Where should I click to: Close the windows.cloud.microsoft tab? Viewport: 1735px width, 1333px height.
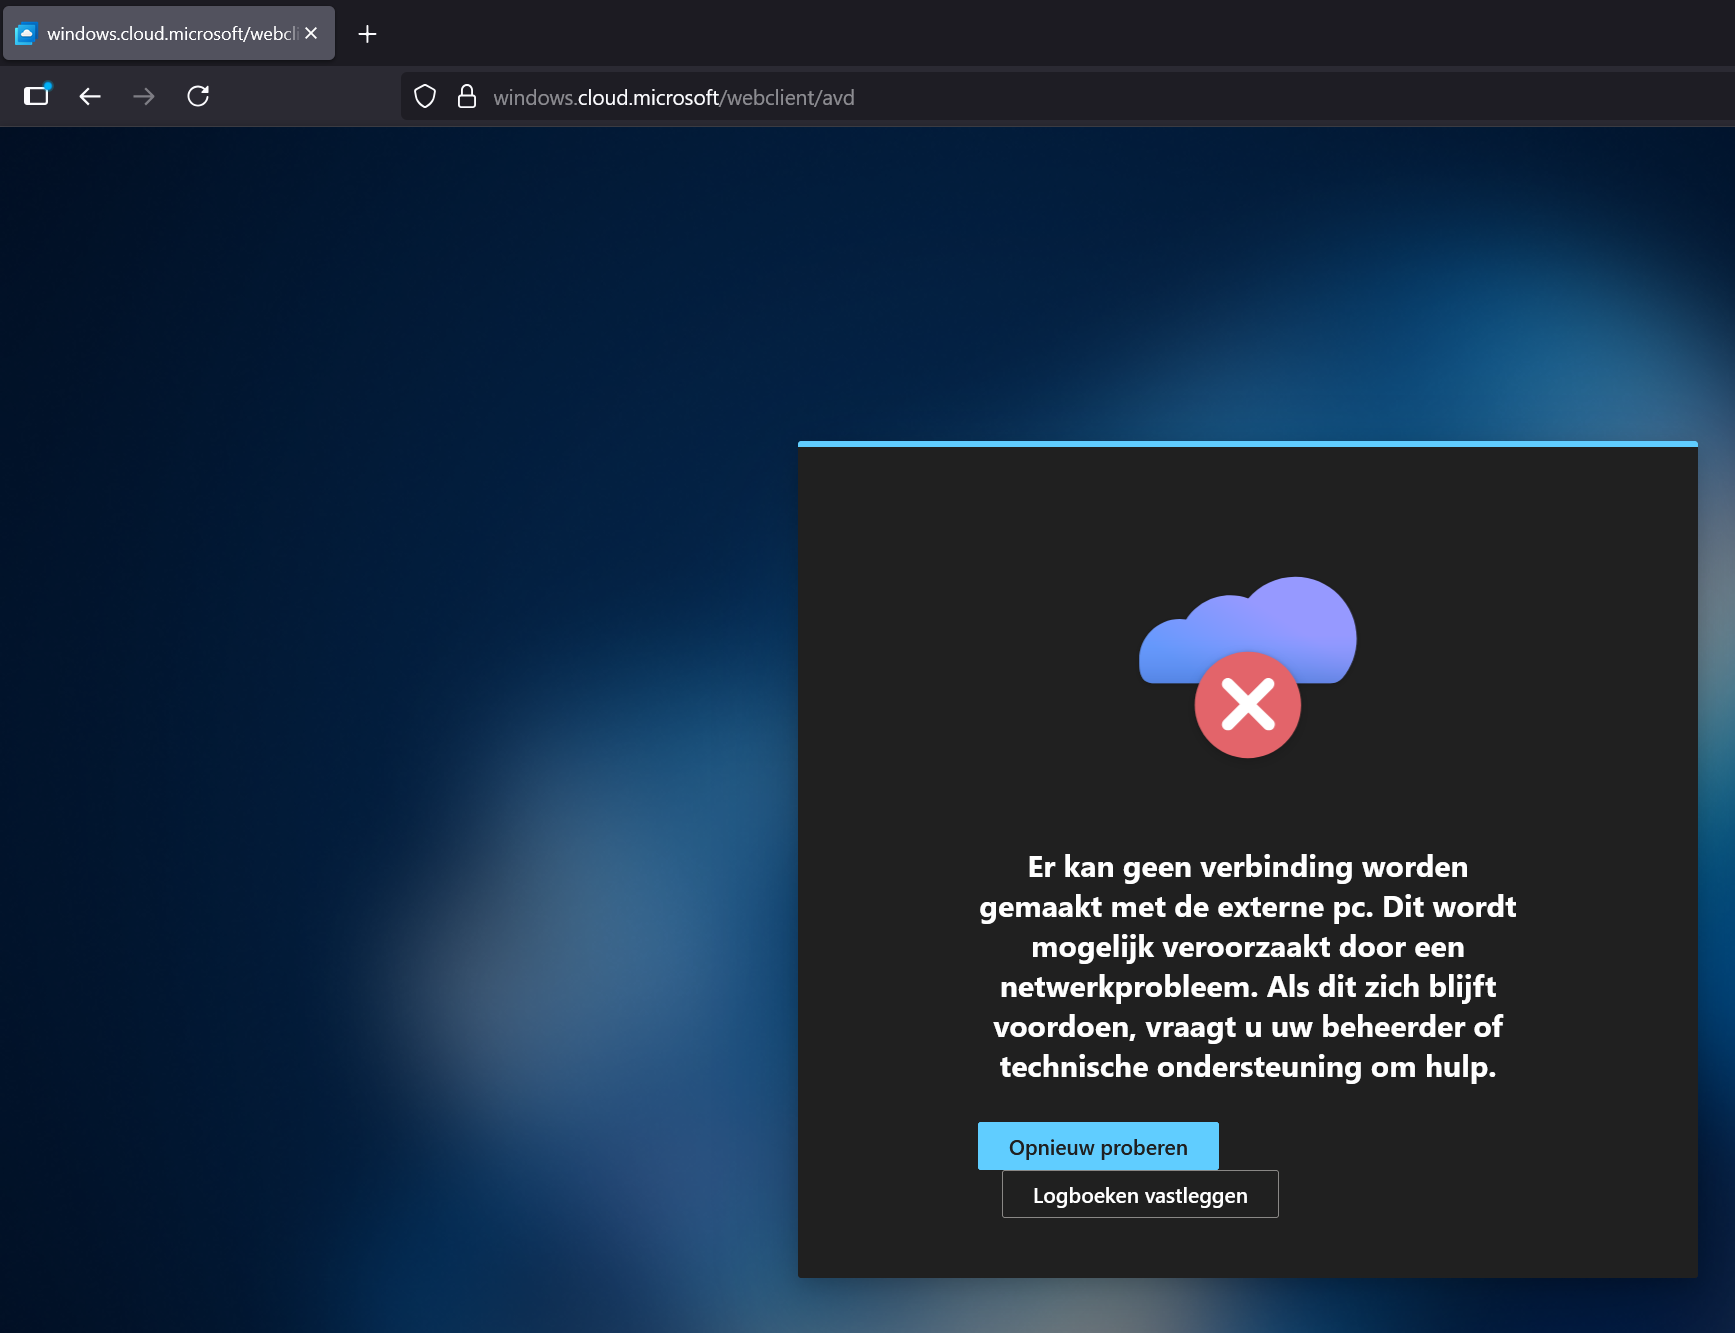pyautogui.click(x=311, y=33)
